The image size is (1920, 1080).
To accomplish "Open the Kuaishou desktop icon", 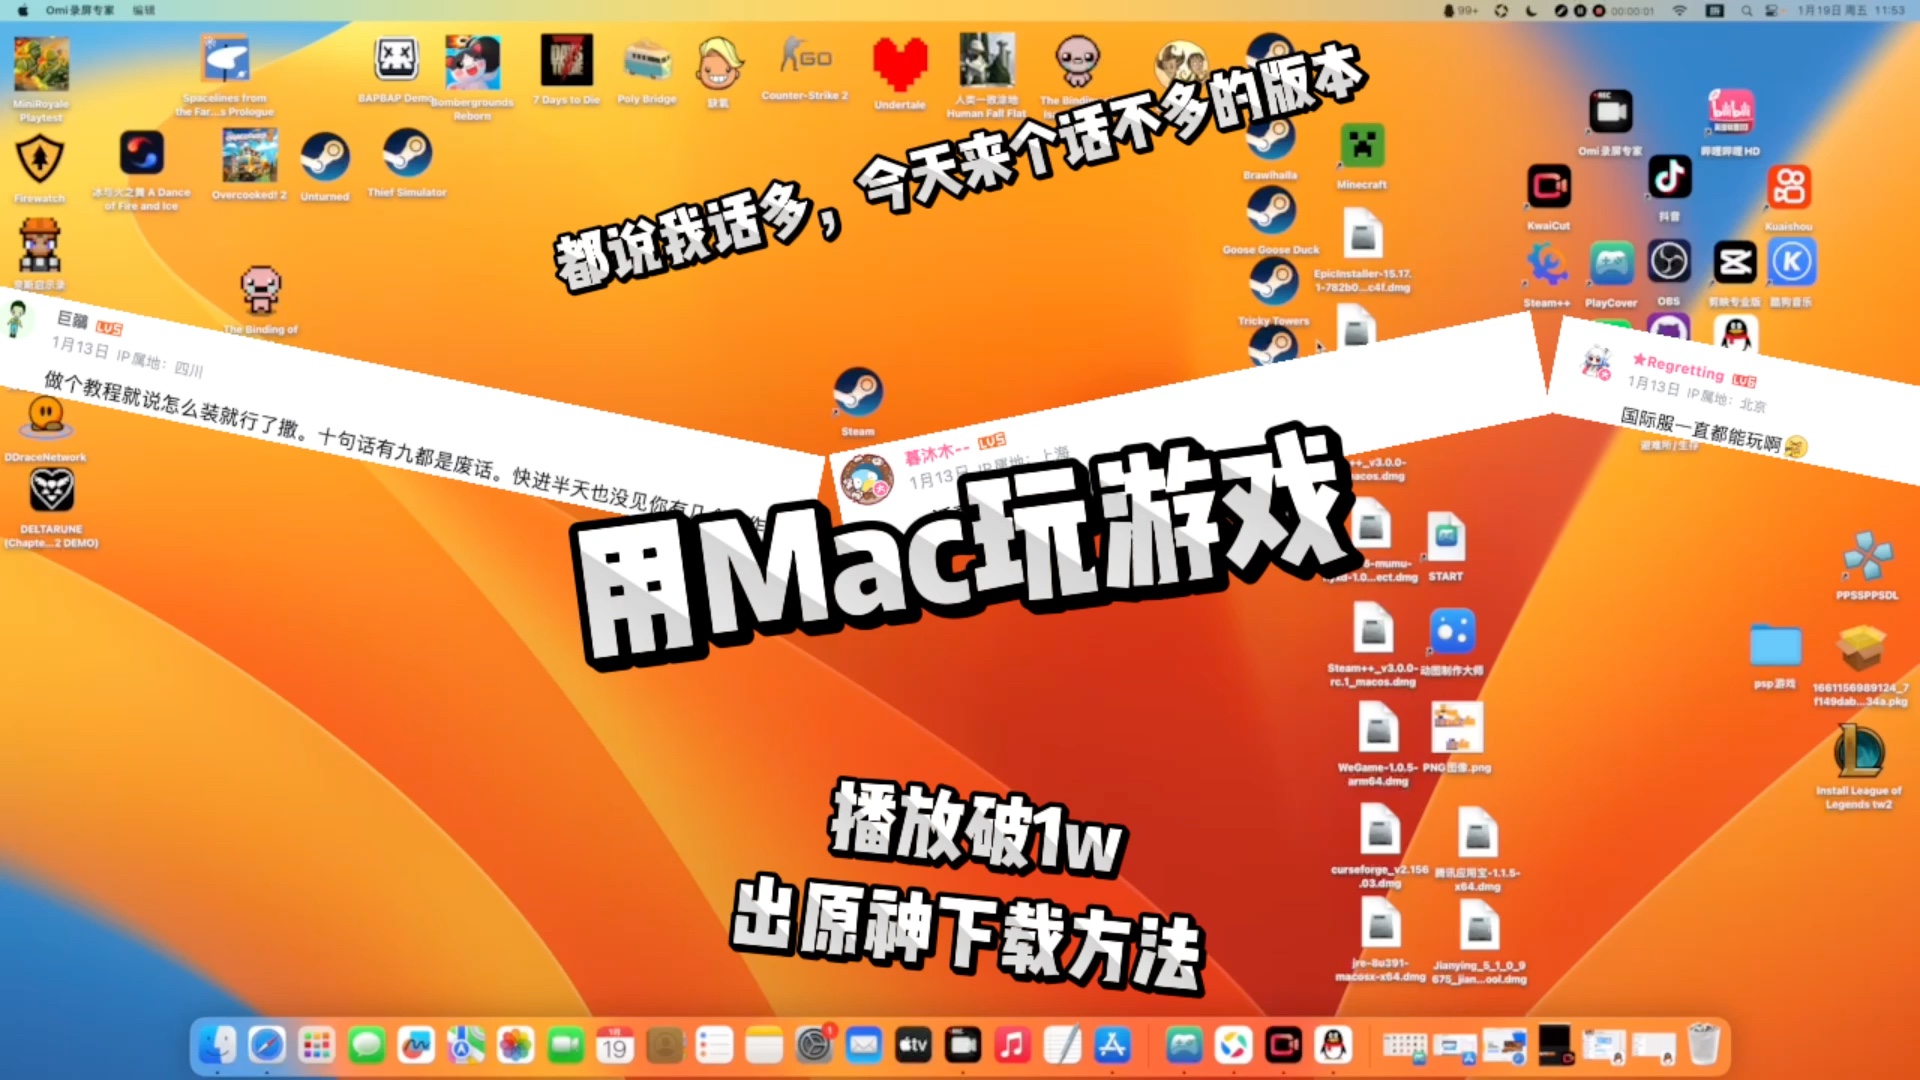I will (x=1789, y=187).
